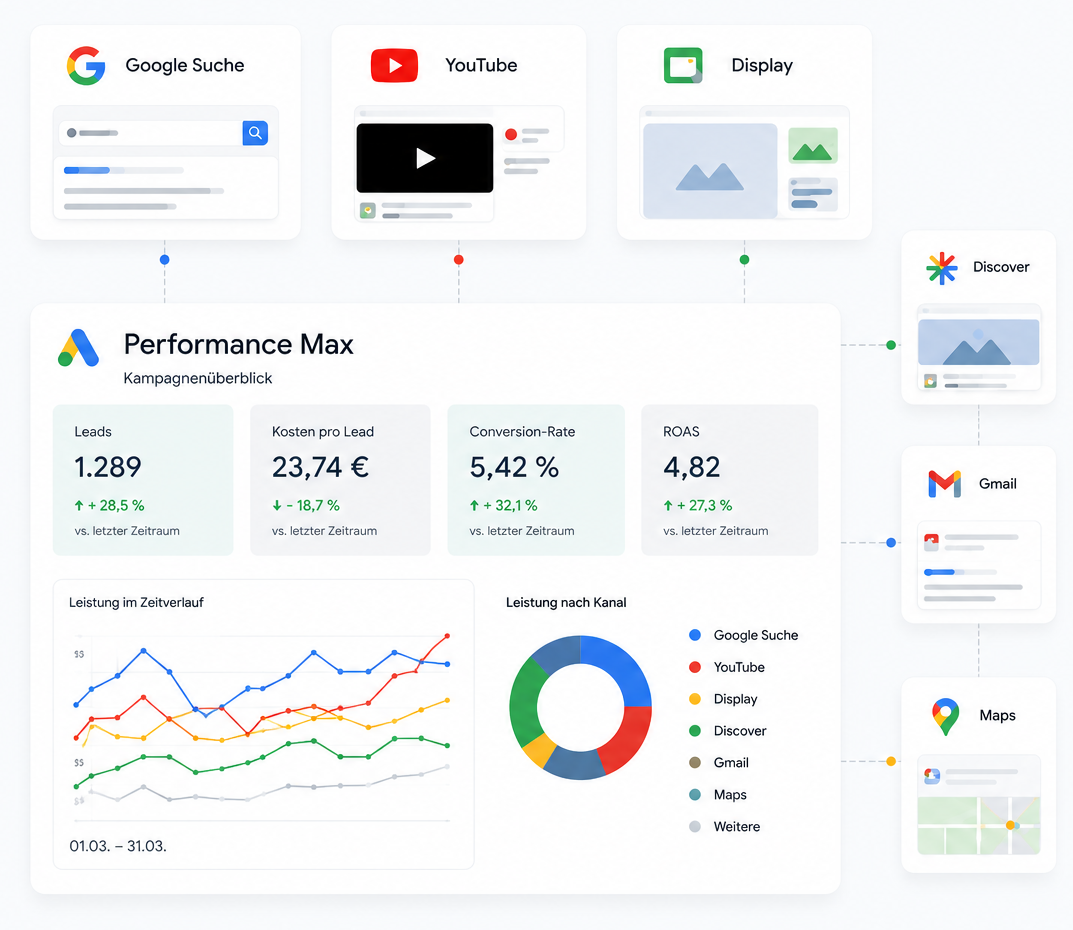This screenshot has width=1073, height=930.
Task: Click the blue connector dot under Google Suche
Action: [x=164, y=260]
